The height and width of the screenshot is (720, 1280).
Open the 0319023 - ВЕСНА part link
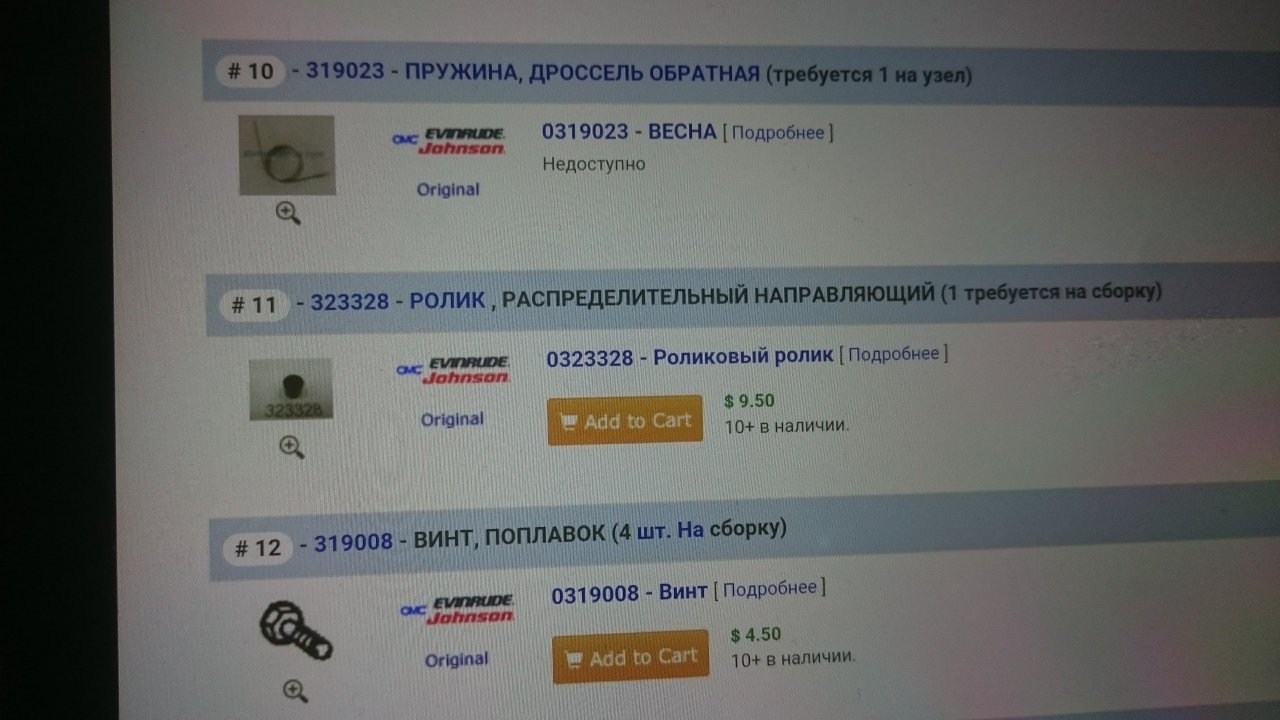(629, 132)
